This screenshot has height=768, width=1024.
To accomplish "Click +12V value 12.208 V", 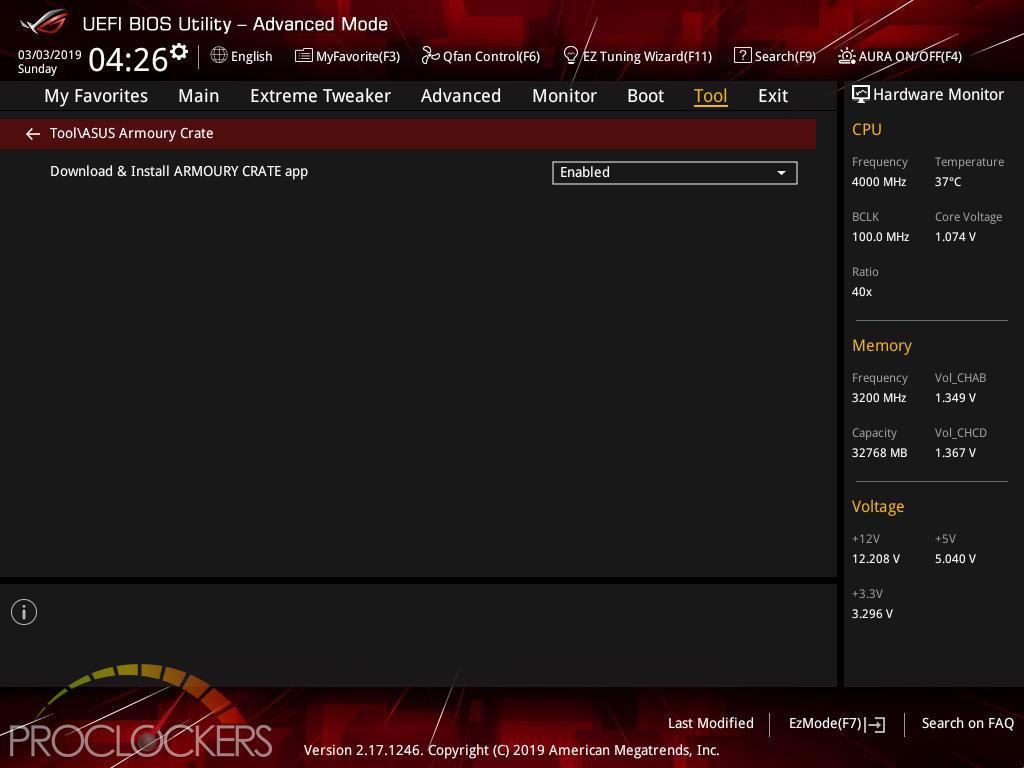I will 876,559.
